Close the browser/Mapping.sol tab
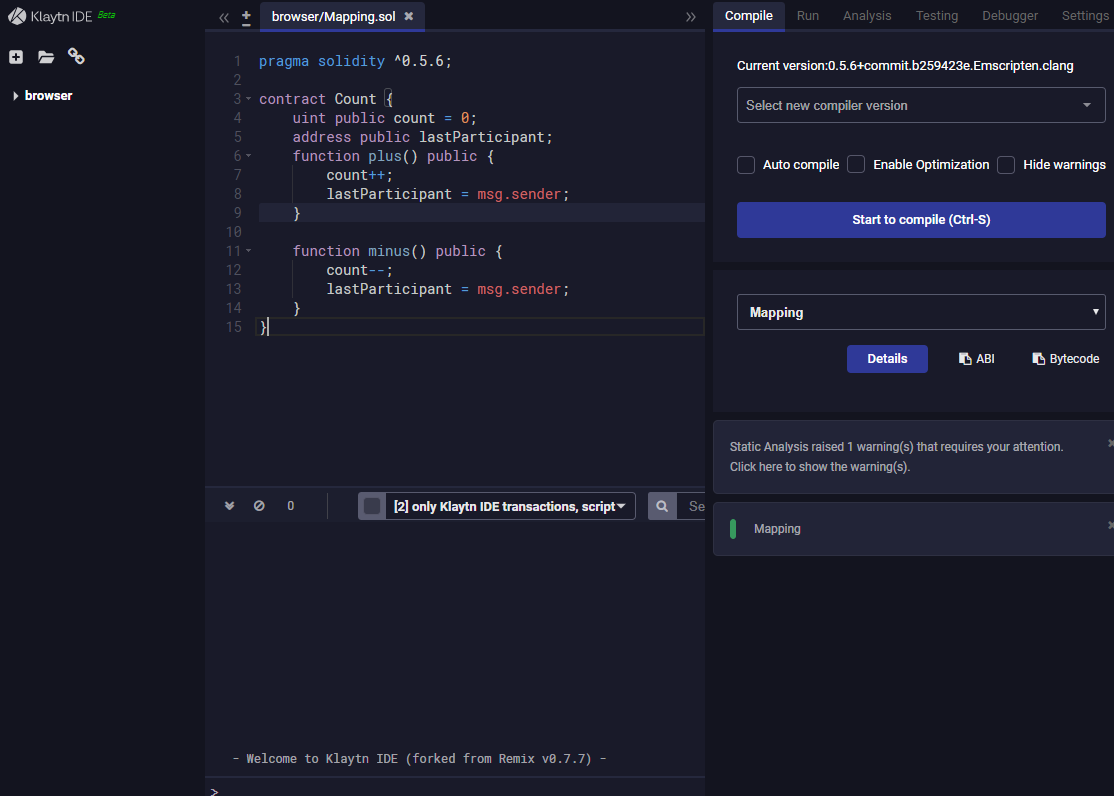Viewport: 1114px width, 796px height. pyautogui.click(x=409, y=16)
